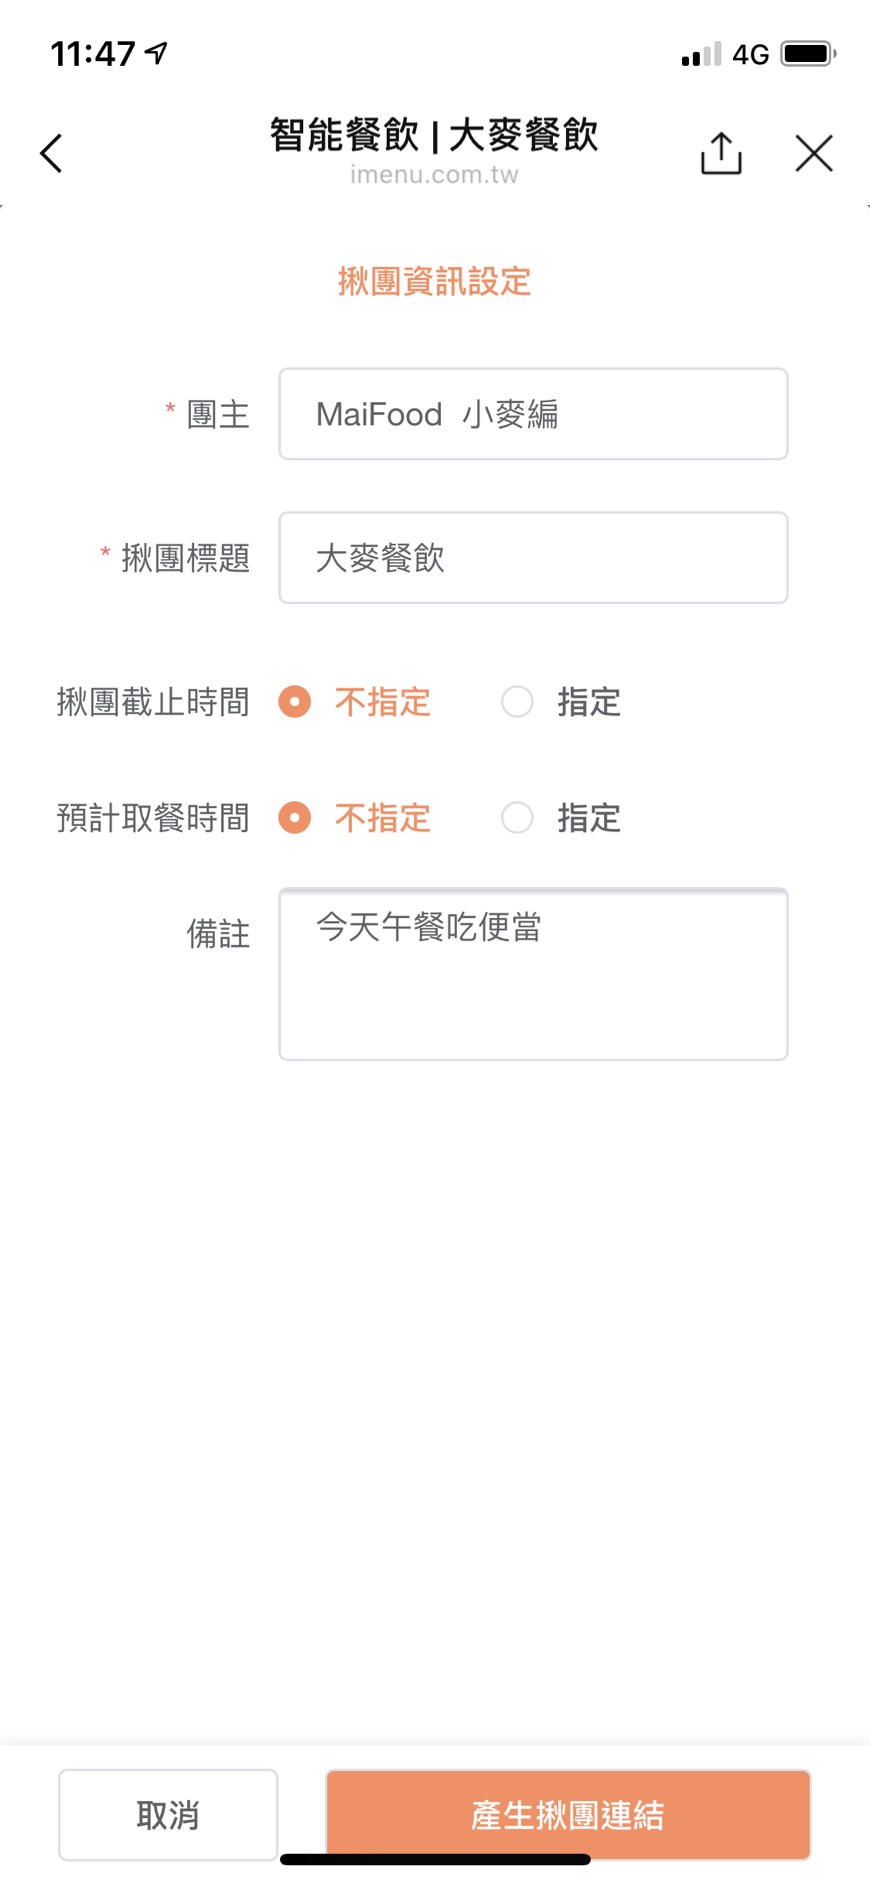This screenshot has width=870, height=1884.
Task: Tap the location arrow beside the clock
Action: [157, 52]
